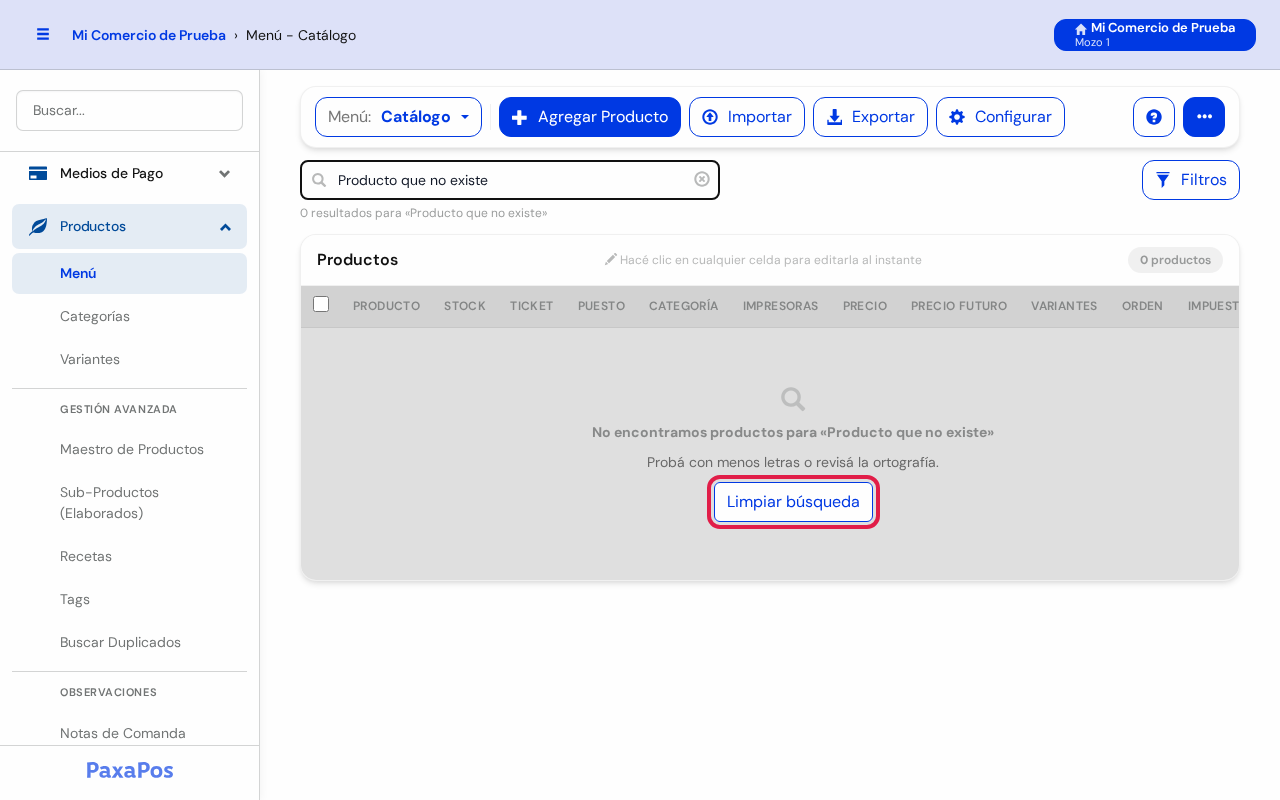This screenshot has width=1280, height=800.
Task: Open the Menú: Catálogo dropdown
Action: click(398, 117)
